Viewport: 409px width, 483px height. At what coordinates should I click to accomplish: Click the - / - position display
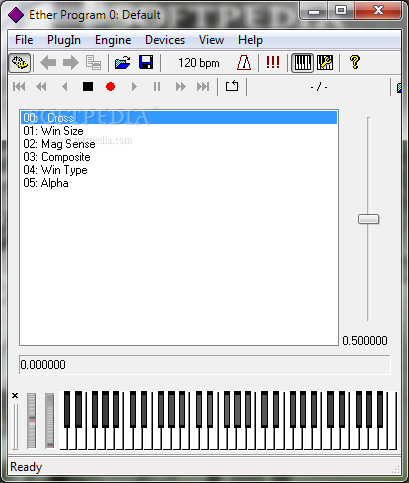(x=319, y=87)
